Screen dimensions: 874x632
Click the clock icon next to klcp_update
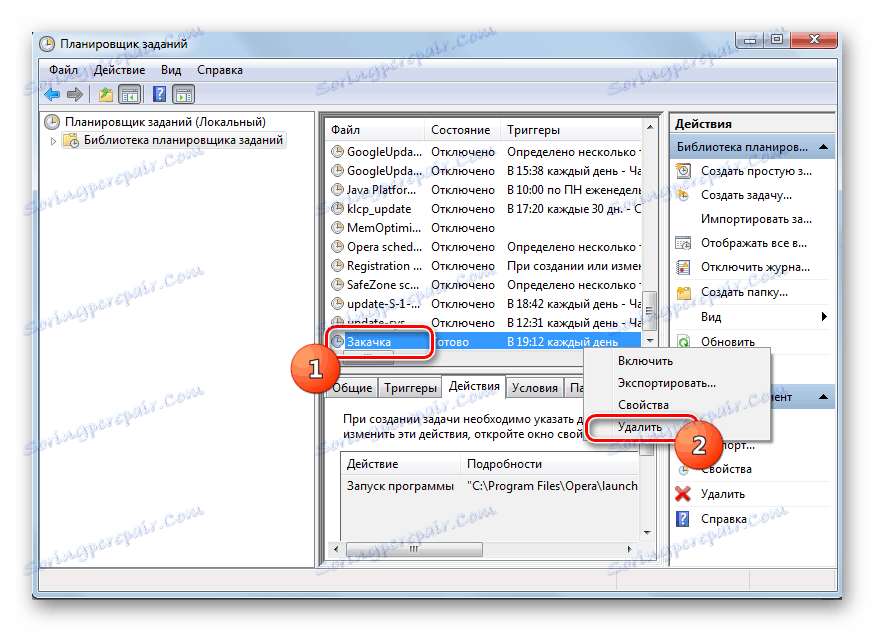(x=337, y=208)
